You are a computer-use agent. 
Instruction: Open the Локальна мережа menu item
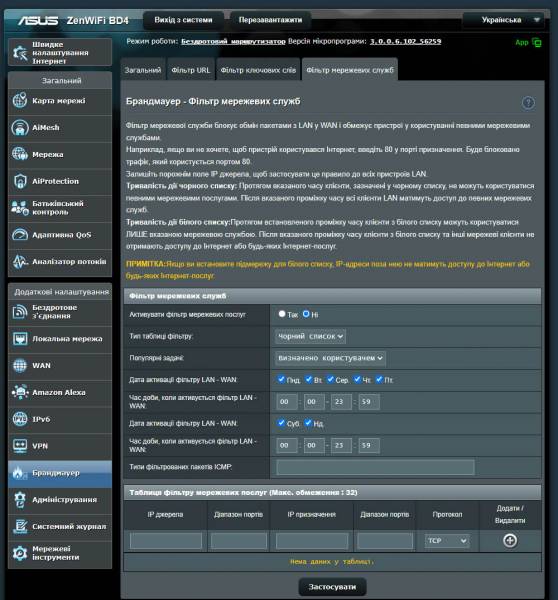(x=60, y=339)
